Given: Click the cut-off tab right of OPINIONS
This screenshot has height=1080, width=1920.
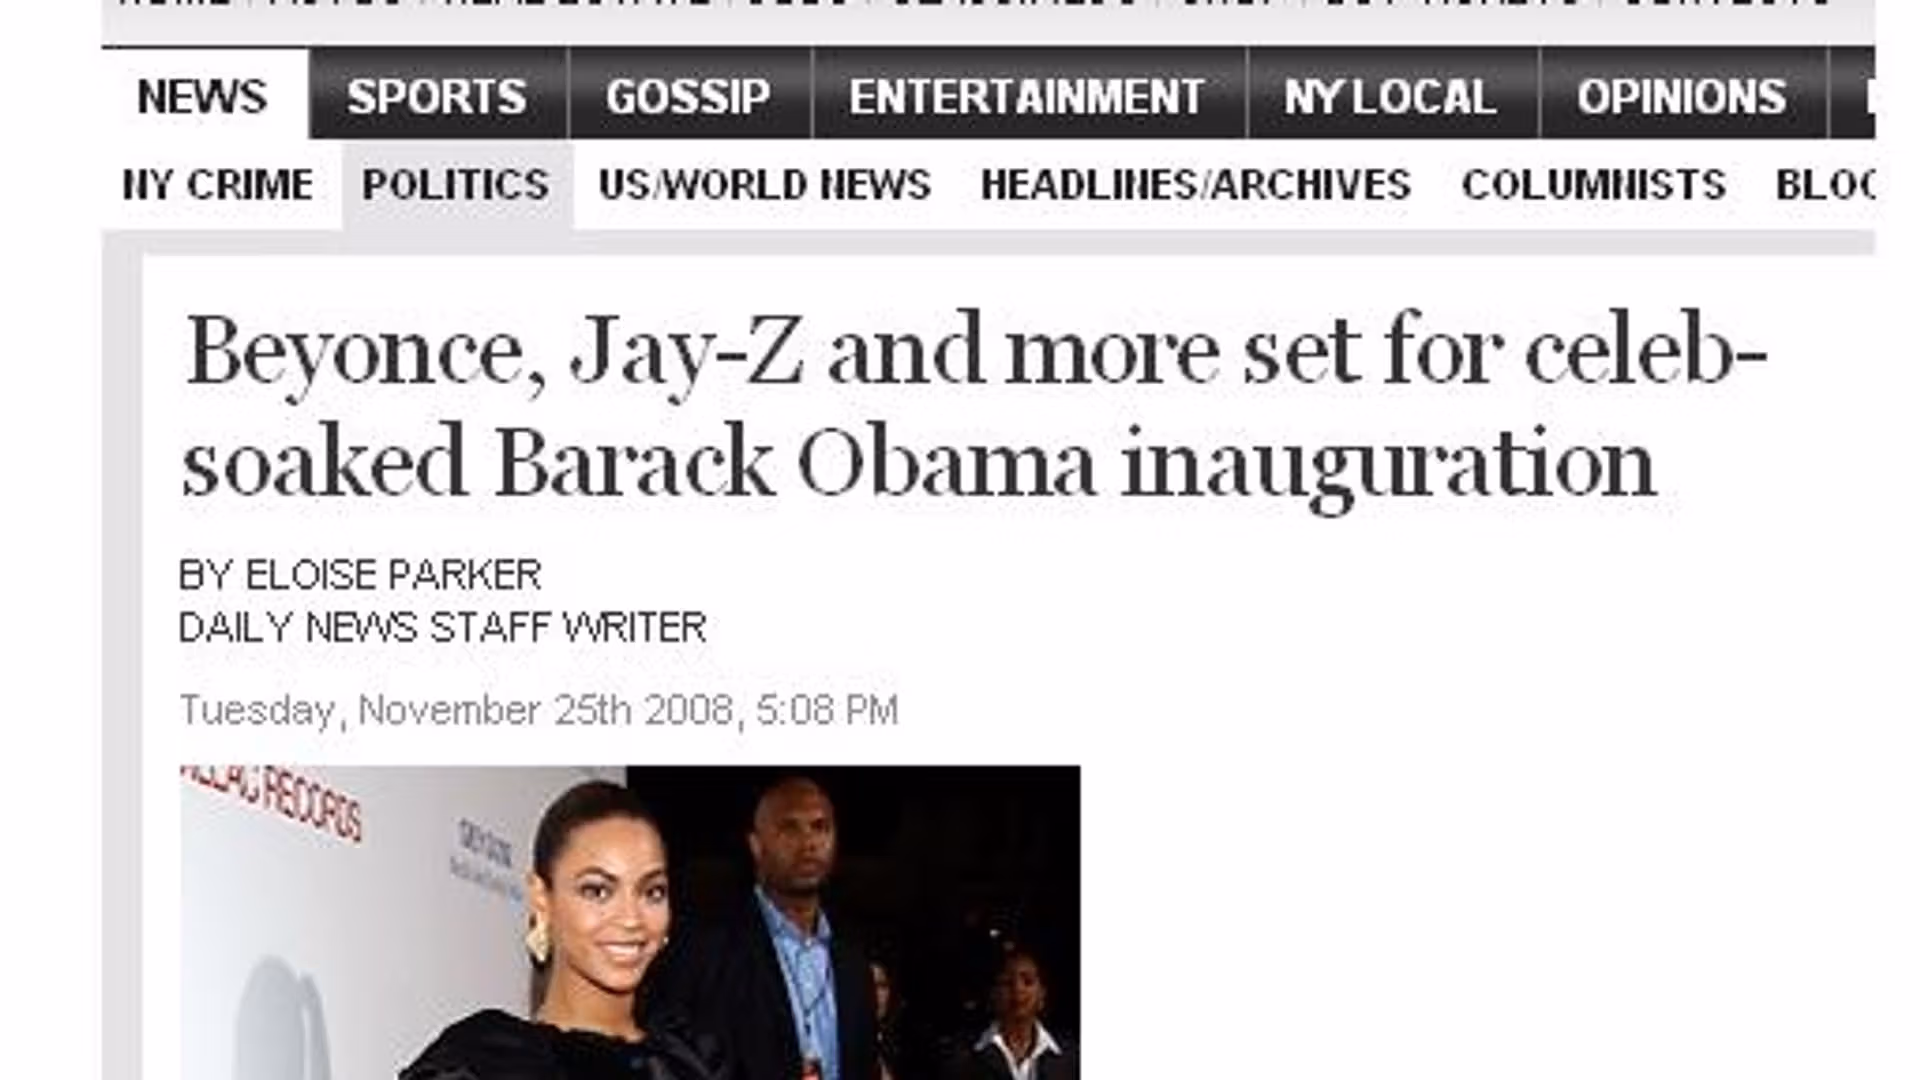Looking at the screenshot, I should 1852,96.
